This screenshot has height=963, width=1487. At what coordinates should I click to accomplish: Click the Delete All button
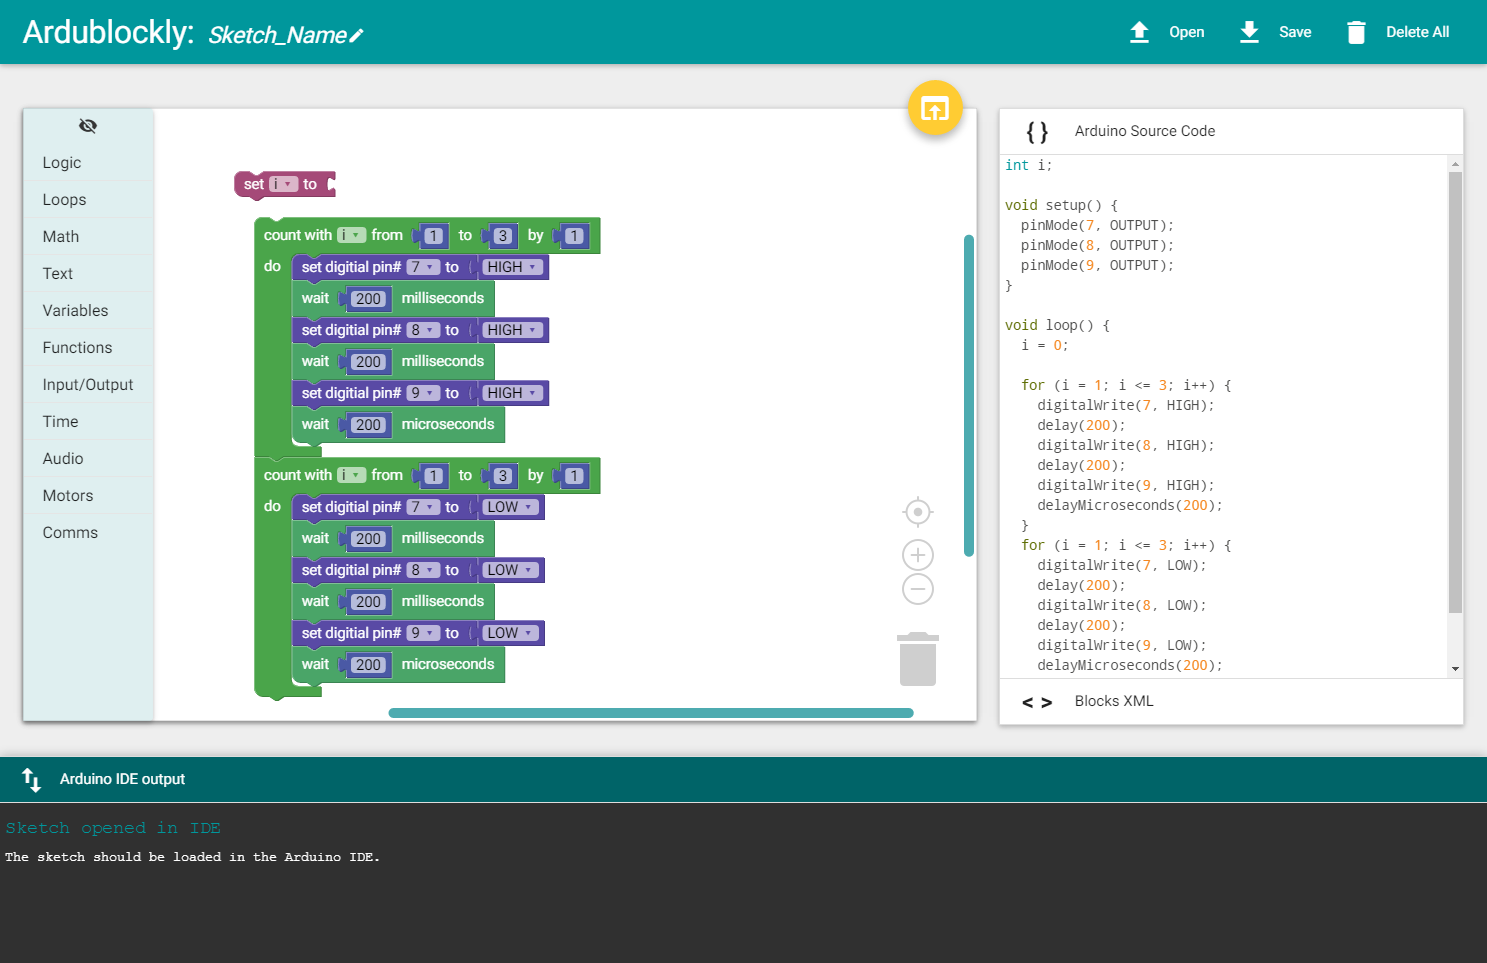click(1398, 32)
